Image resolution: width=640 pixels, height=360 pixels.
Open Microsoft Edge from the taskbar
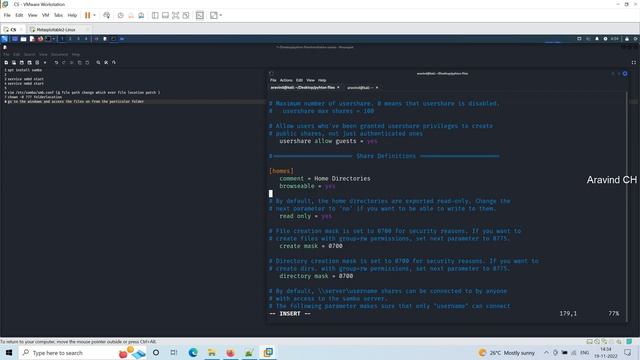coord(193,353)
